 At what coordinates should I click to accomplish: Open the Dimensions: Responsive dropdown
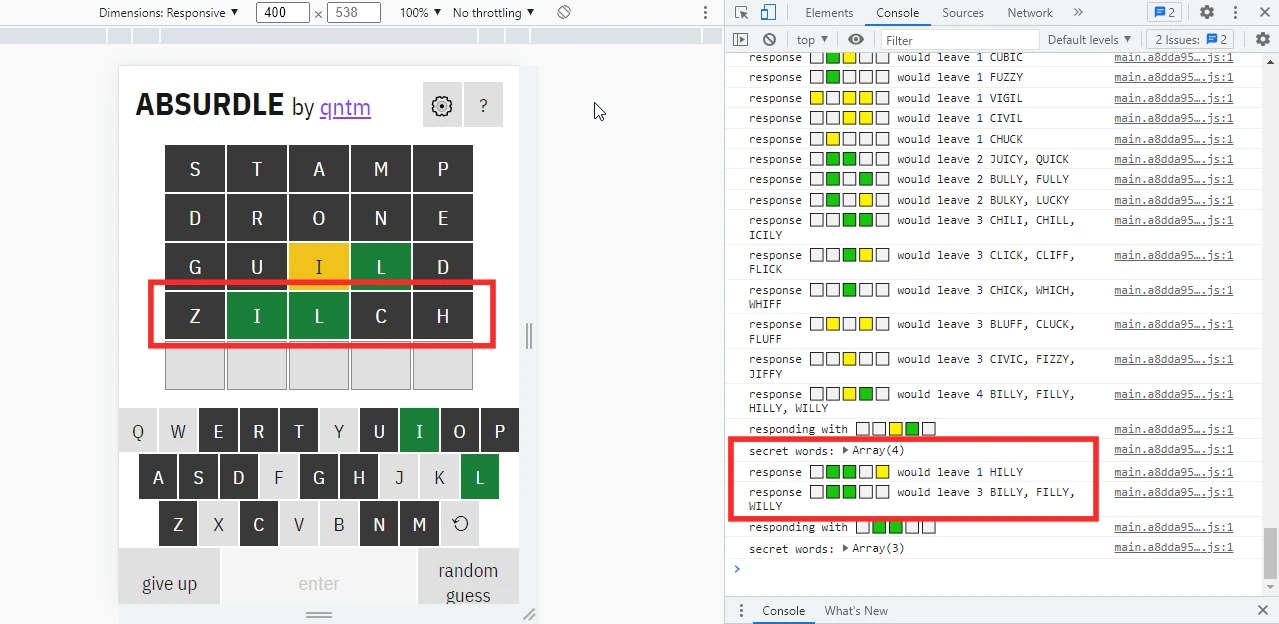[x=169, y=13]
